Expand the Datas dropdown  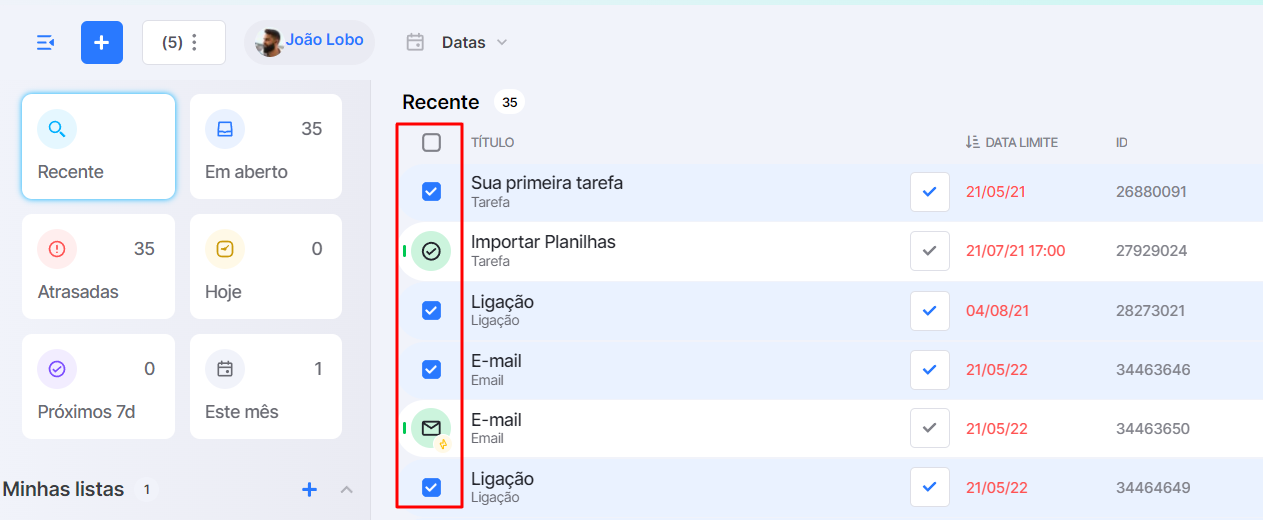point(475,42)
